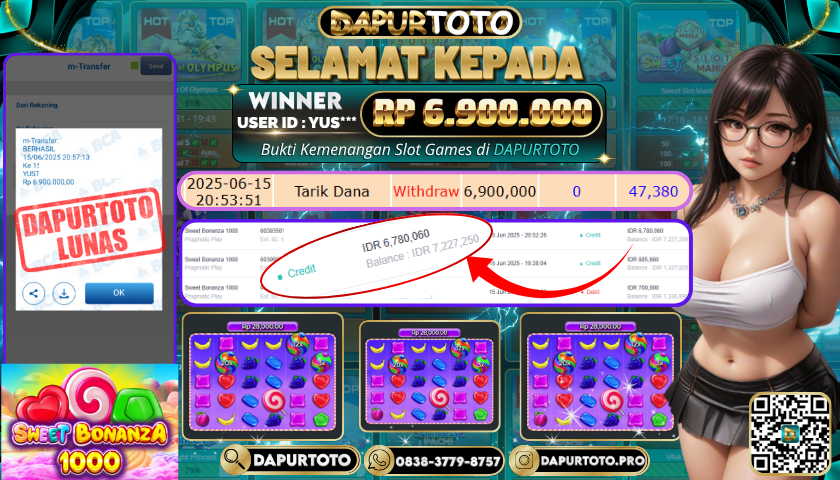
Task: Open the middle slot game screenshot
Action: [429, 376]
